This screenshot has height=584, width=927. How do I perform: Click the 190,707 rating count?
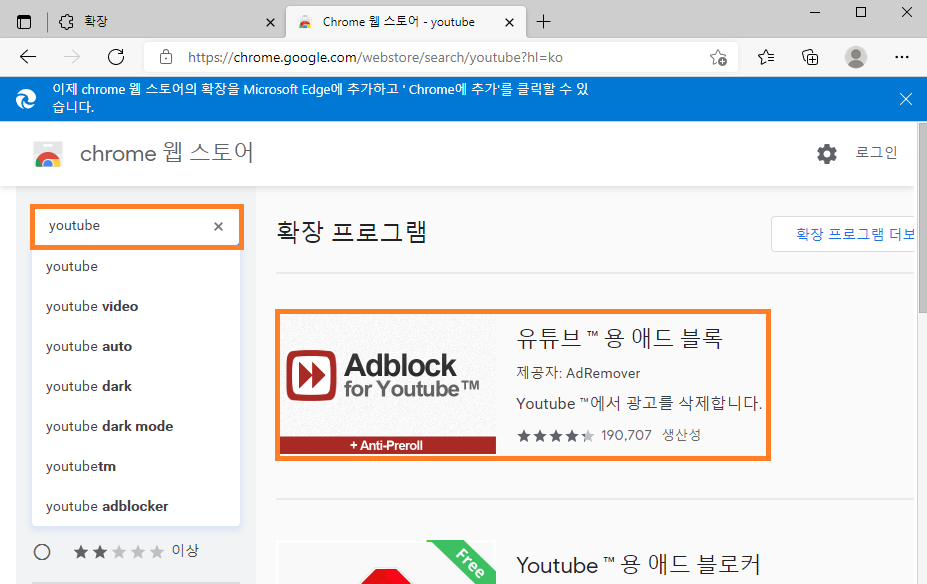(x=626, y=436)
